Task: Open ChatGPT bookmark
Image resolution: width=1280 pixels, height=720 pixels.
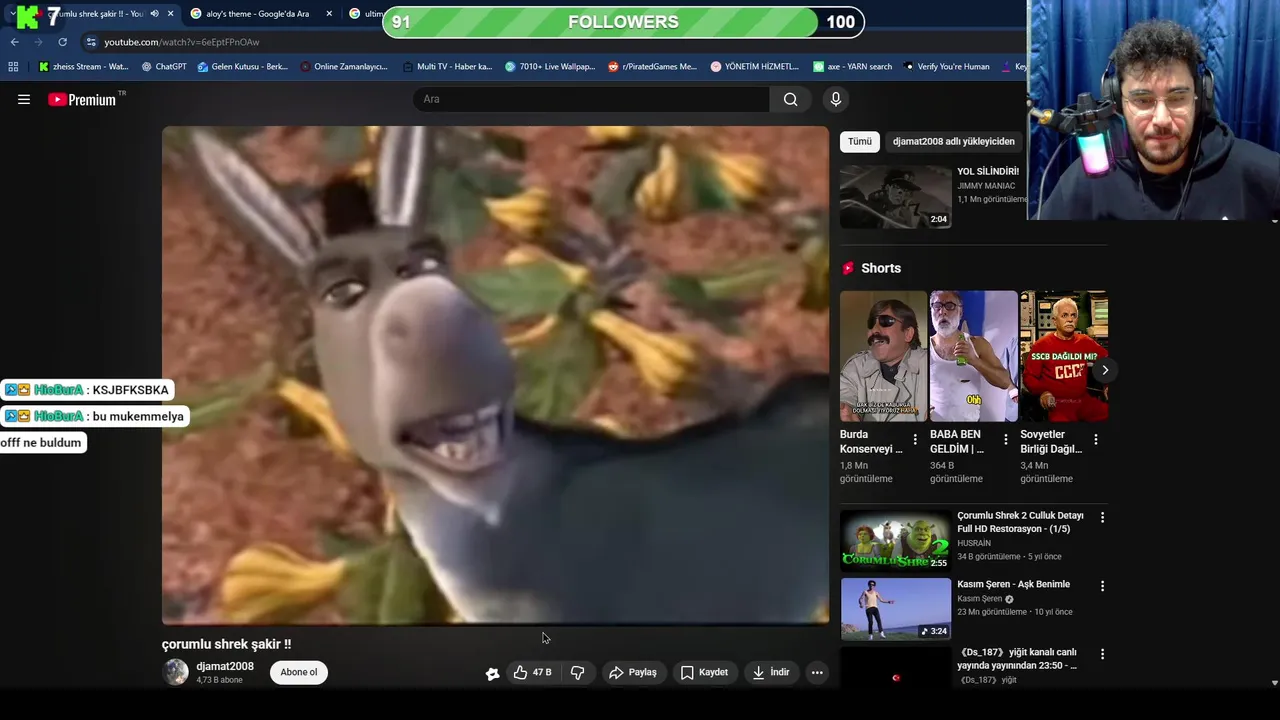Action: point(164,67)
